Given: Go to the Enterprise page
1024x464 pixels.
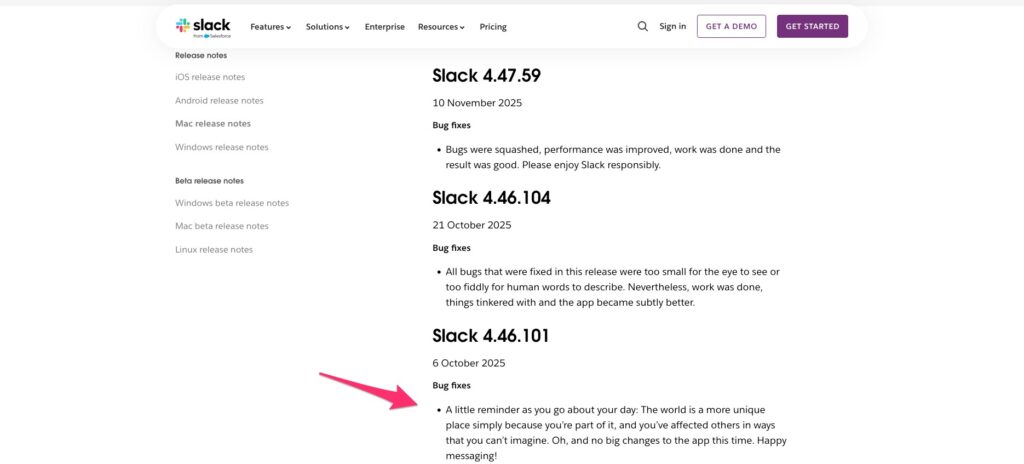Looking at the screenshot, I should tap(385, 27).
